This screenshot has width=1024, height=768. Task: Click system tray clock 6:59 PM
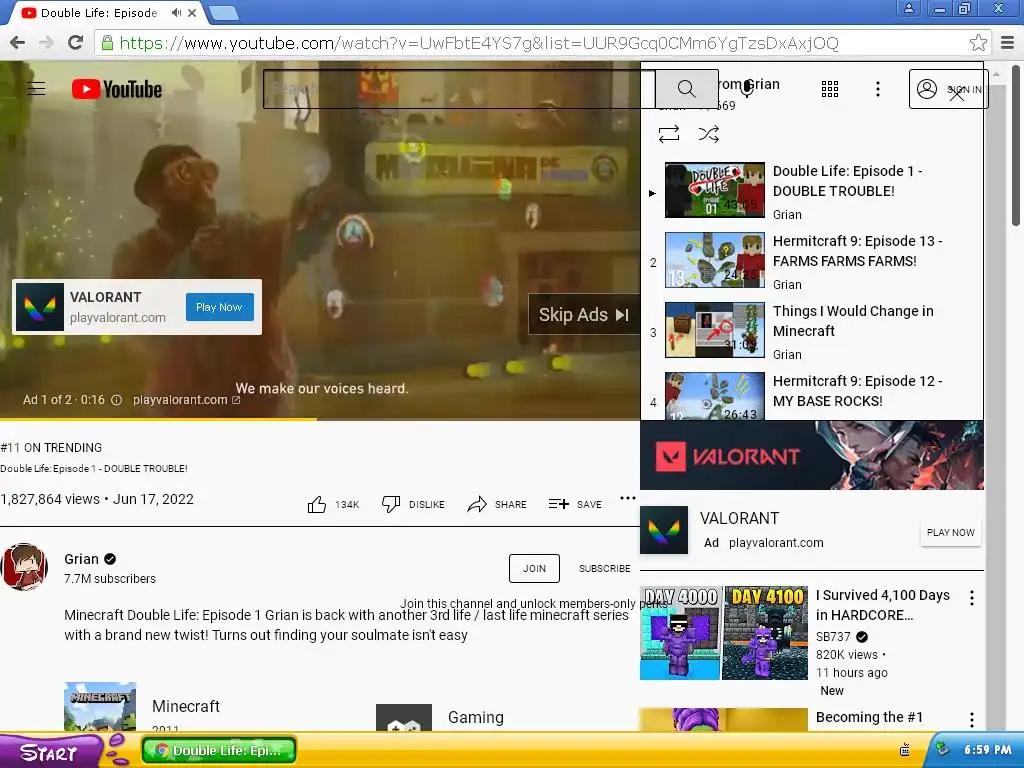pos(987,750)
